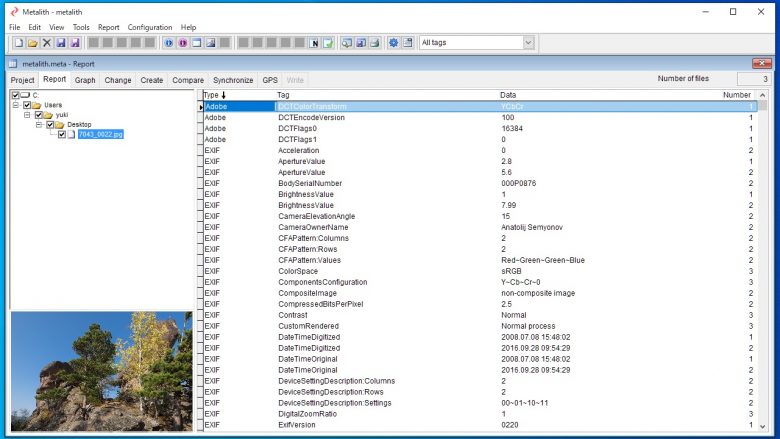Collapse the Desktop tree node
780x439 pixels.
click(x=39, y=124)
